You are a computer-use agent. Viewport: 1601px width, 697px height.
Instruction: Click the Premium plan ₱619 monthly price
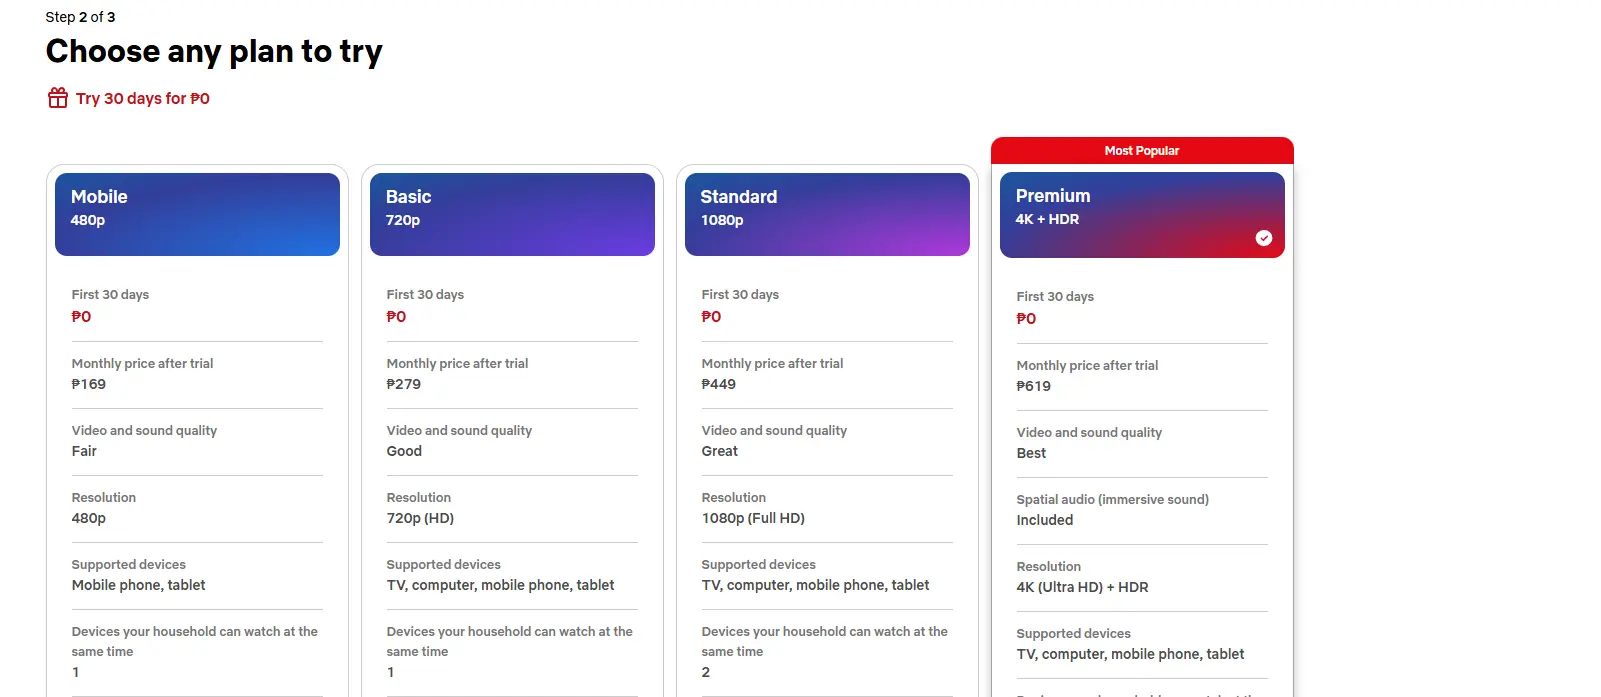point(1034,386)
